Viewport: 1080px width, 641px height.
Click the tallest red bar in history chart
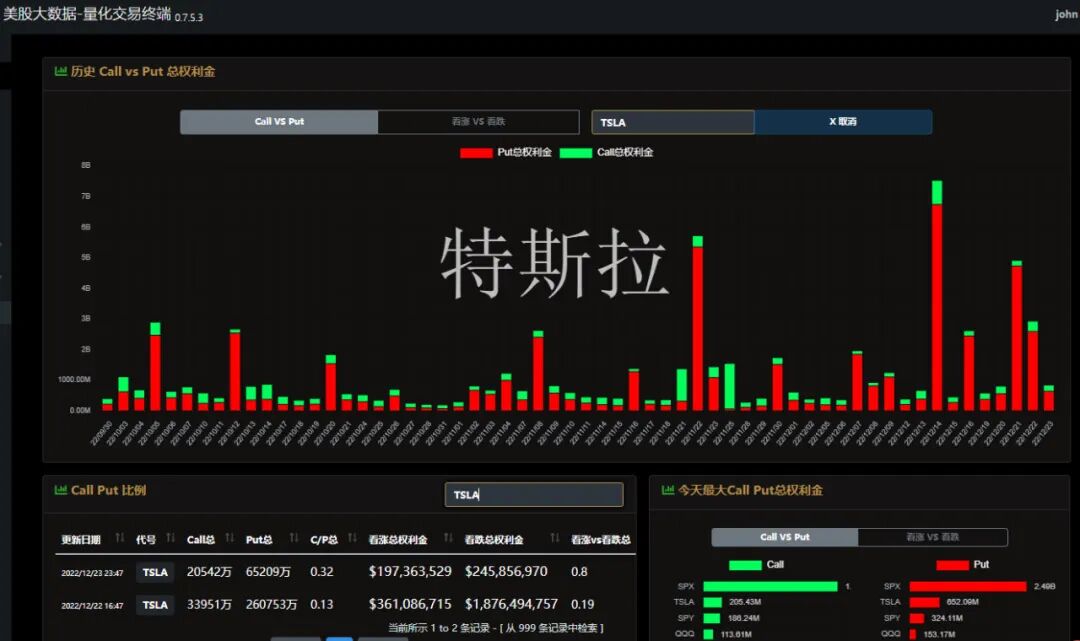click(937, 306)
